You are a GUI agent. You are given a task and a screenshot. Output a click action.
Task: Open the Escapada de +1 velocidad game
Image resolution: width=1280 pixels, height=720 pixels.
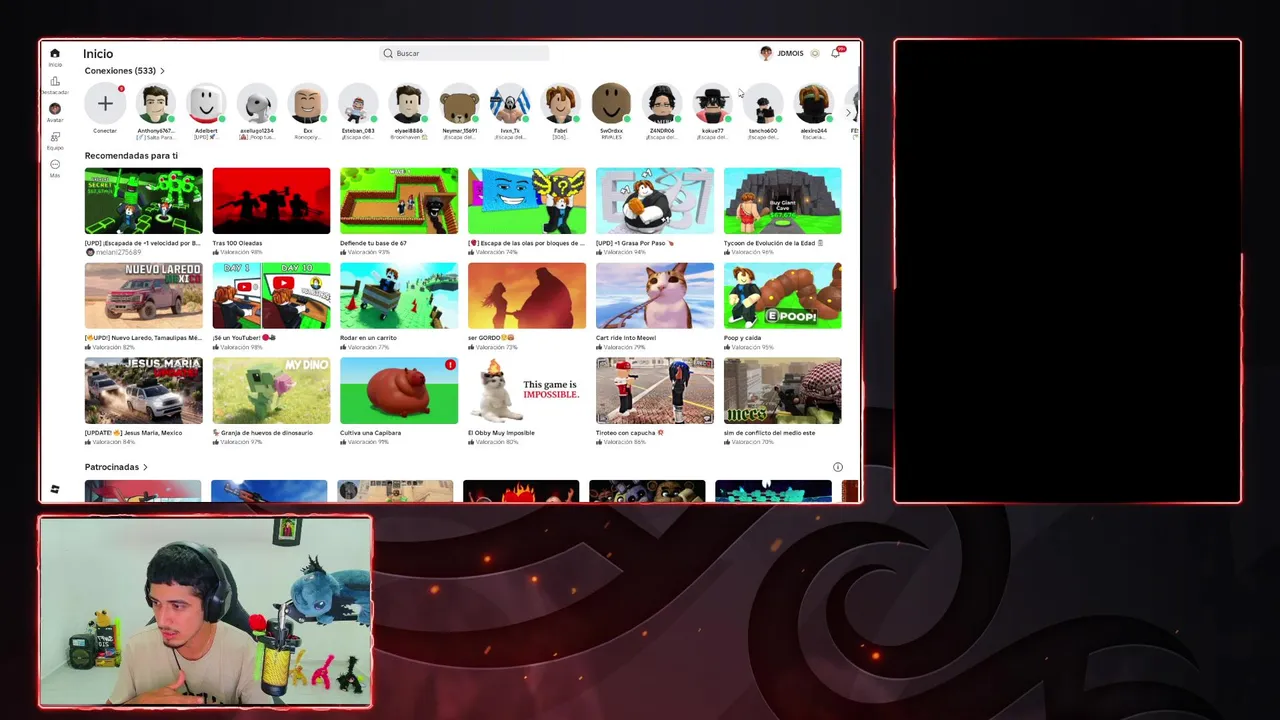(x=143, y=201)
